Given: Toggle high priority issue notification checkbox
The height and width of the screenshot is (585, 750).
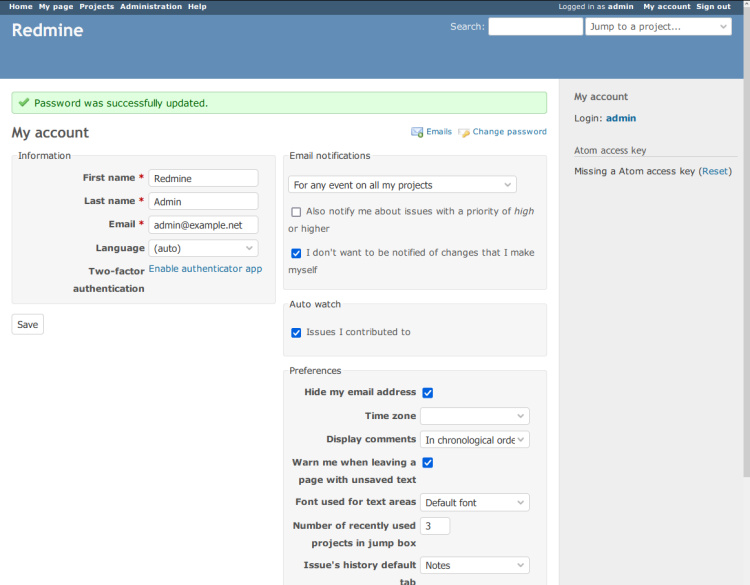Looking at the screenshot, I should pyautogui.click(x=296, y=212).
